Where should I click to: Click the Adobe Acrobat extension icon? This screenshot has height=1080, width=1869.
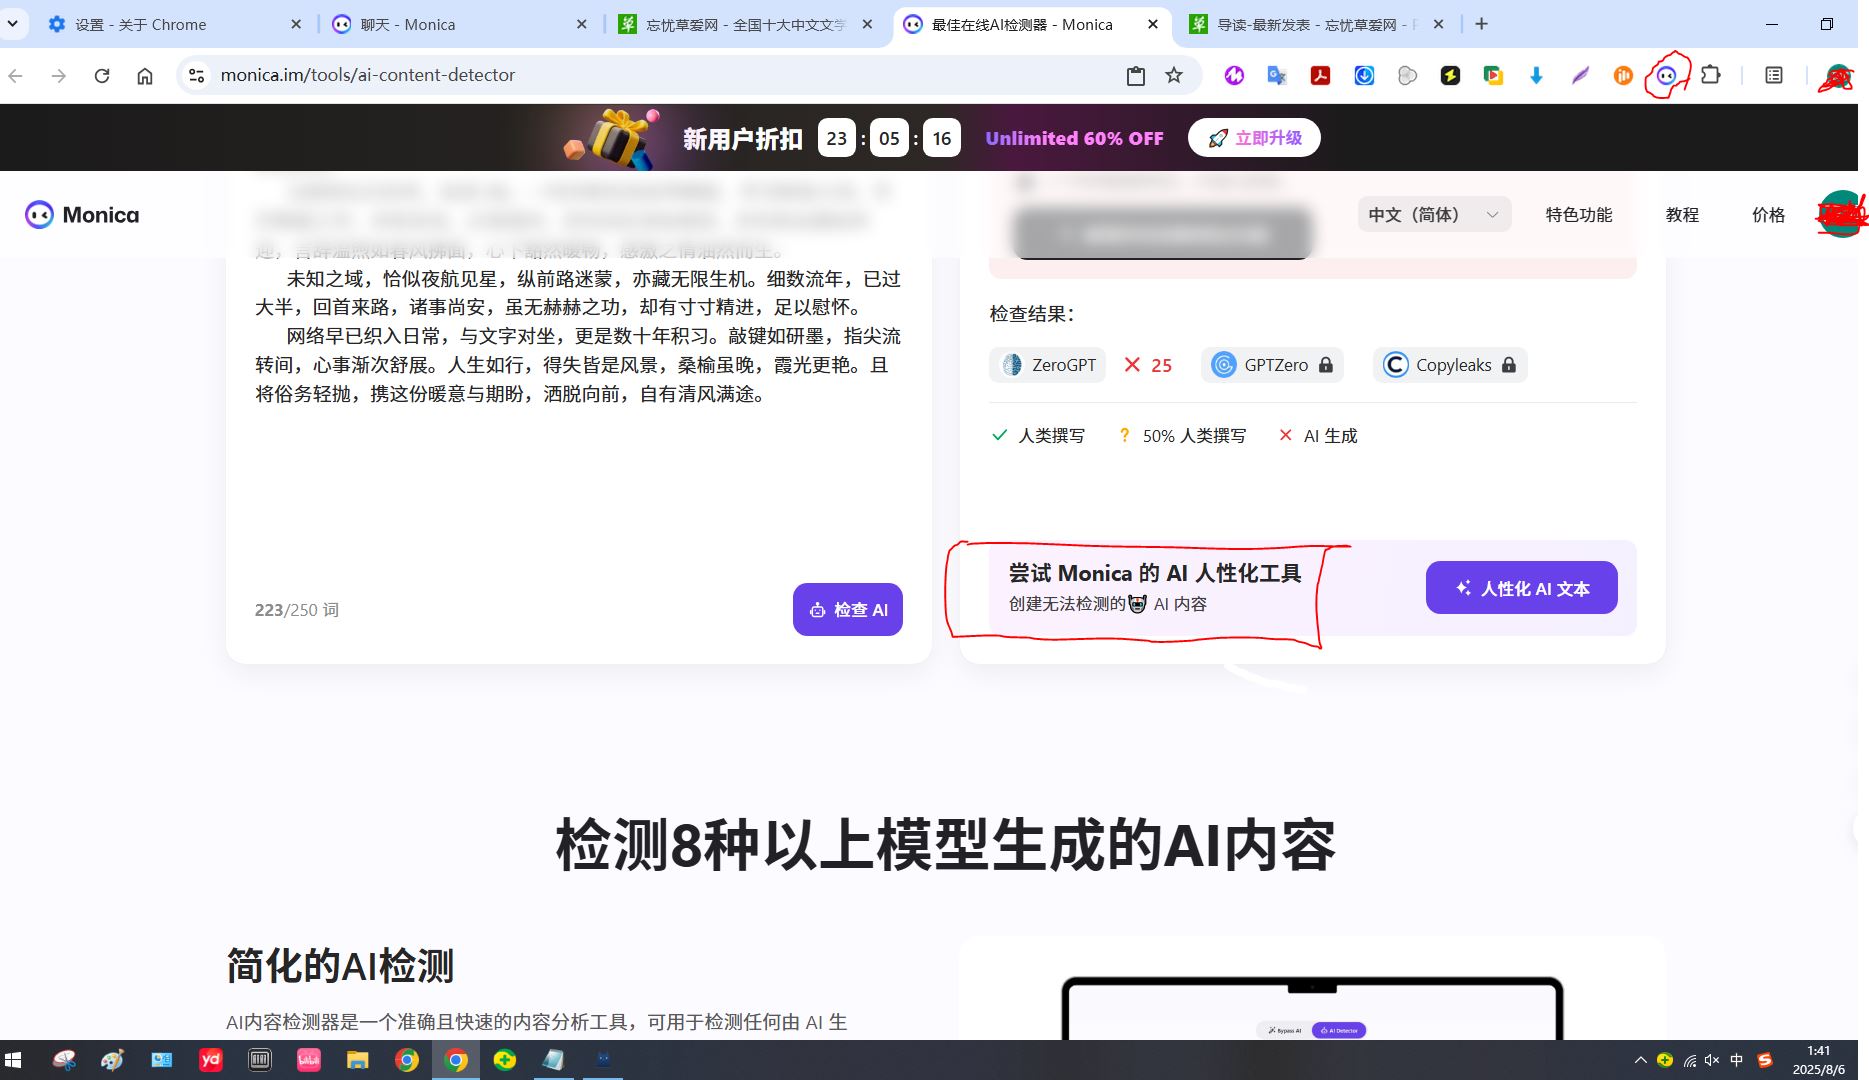click(1320, 75)
